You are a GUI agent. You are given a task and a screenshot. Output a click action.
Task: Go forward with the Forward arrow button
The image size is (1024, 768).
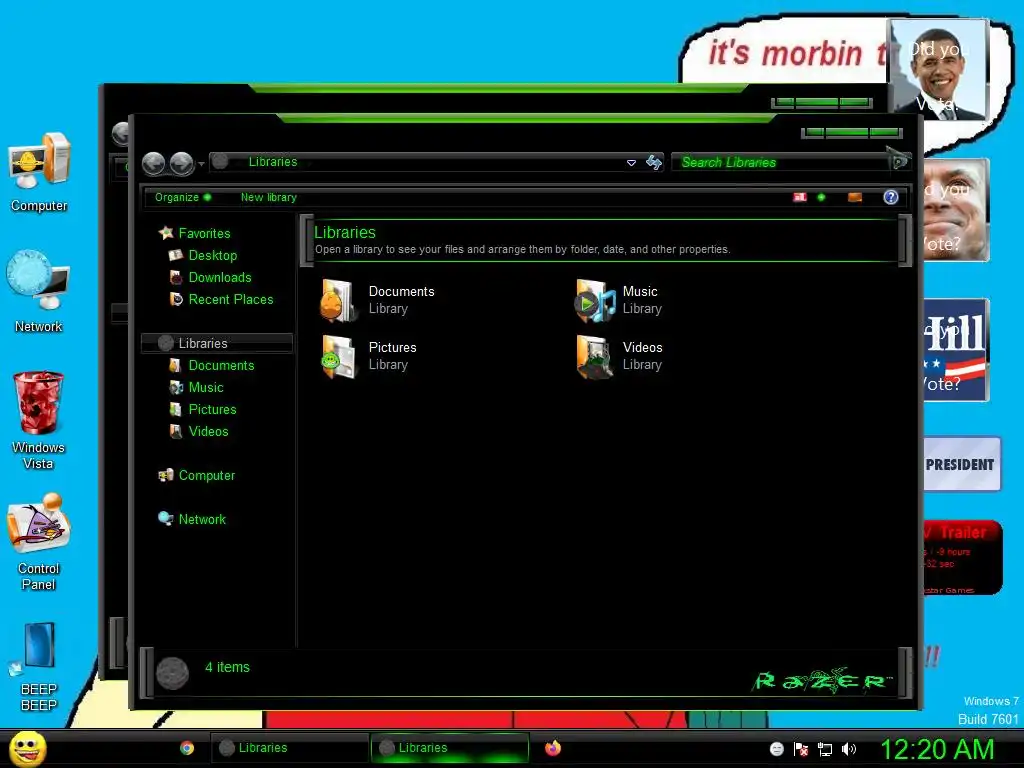click(x=182, y=163)
